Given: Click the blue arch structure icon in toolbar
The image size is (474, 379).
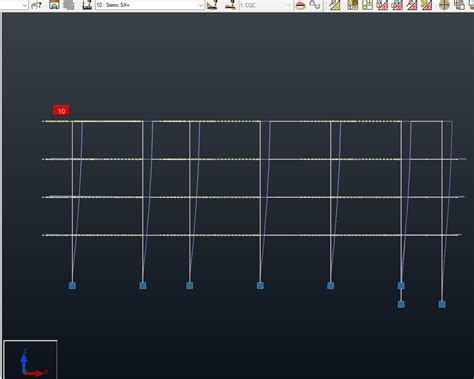Looking at the screenshot, I should 54,5.
